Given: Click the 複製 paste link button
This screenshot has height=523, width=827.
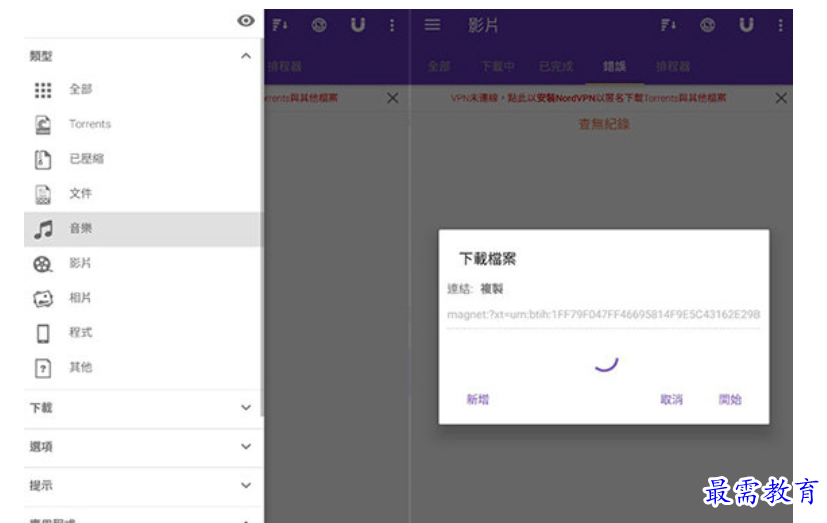Looking at the screenshot, I should pyautogui.click(x=492, y=289).
